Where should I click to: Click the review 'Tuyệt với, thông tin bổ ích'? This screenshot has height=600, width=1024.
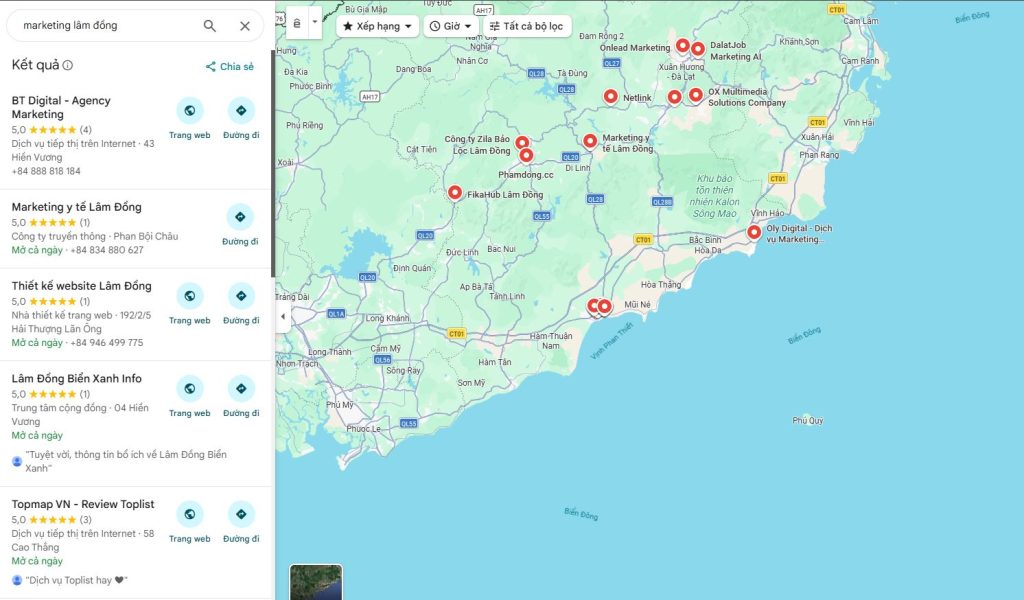(125, 461)
